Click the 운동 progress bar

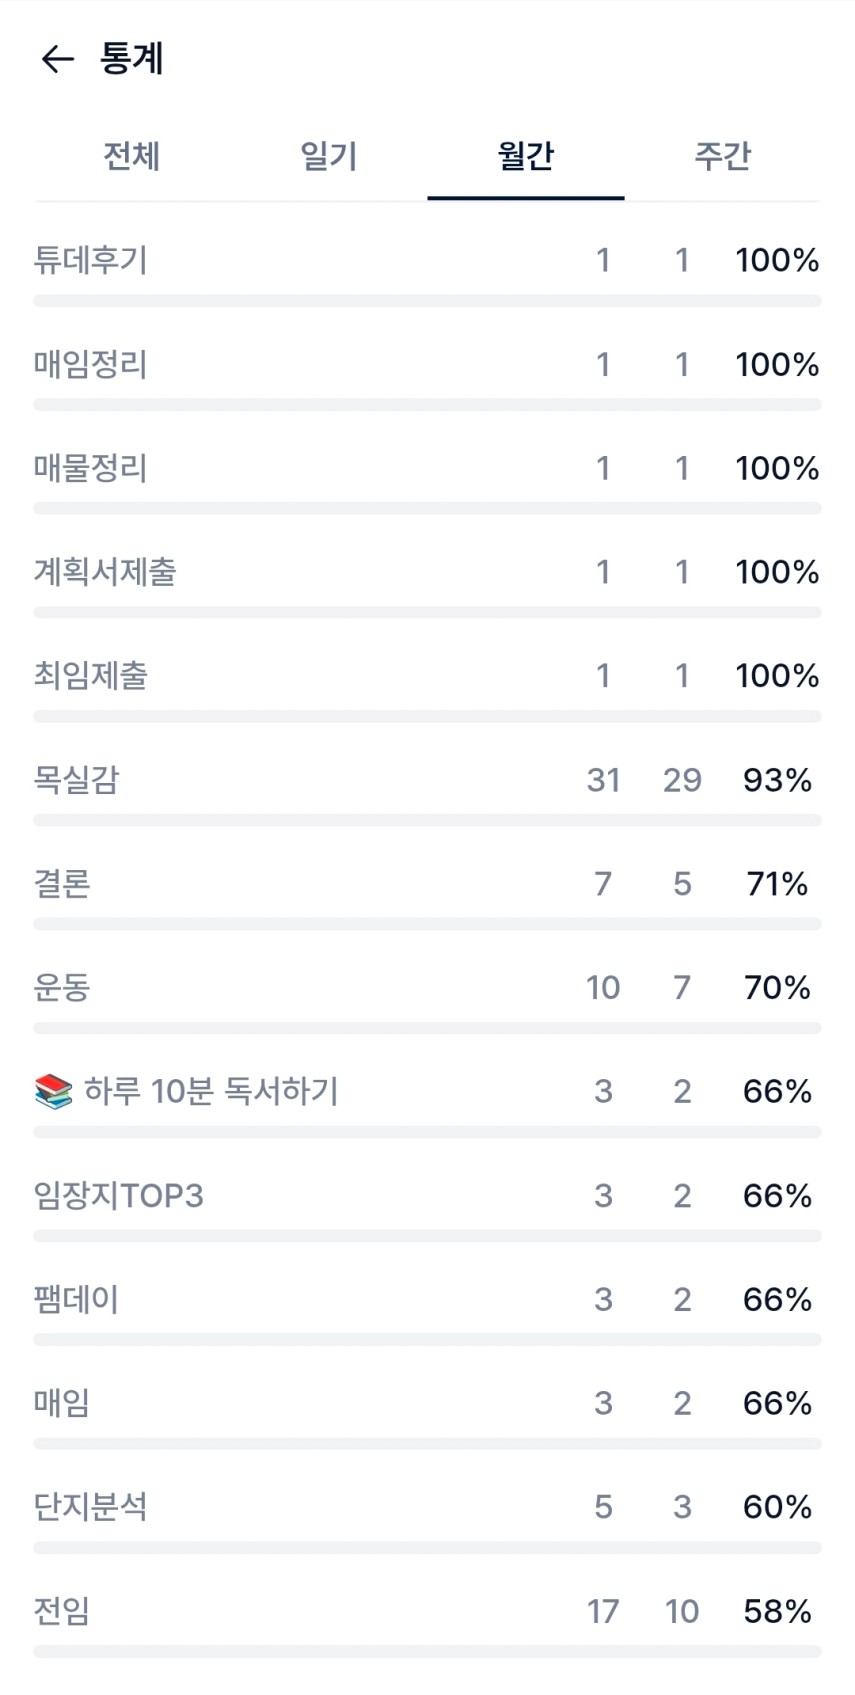[427, 1028]
